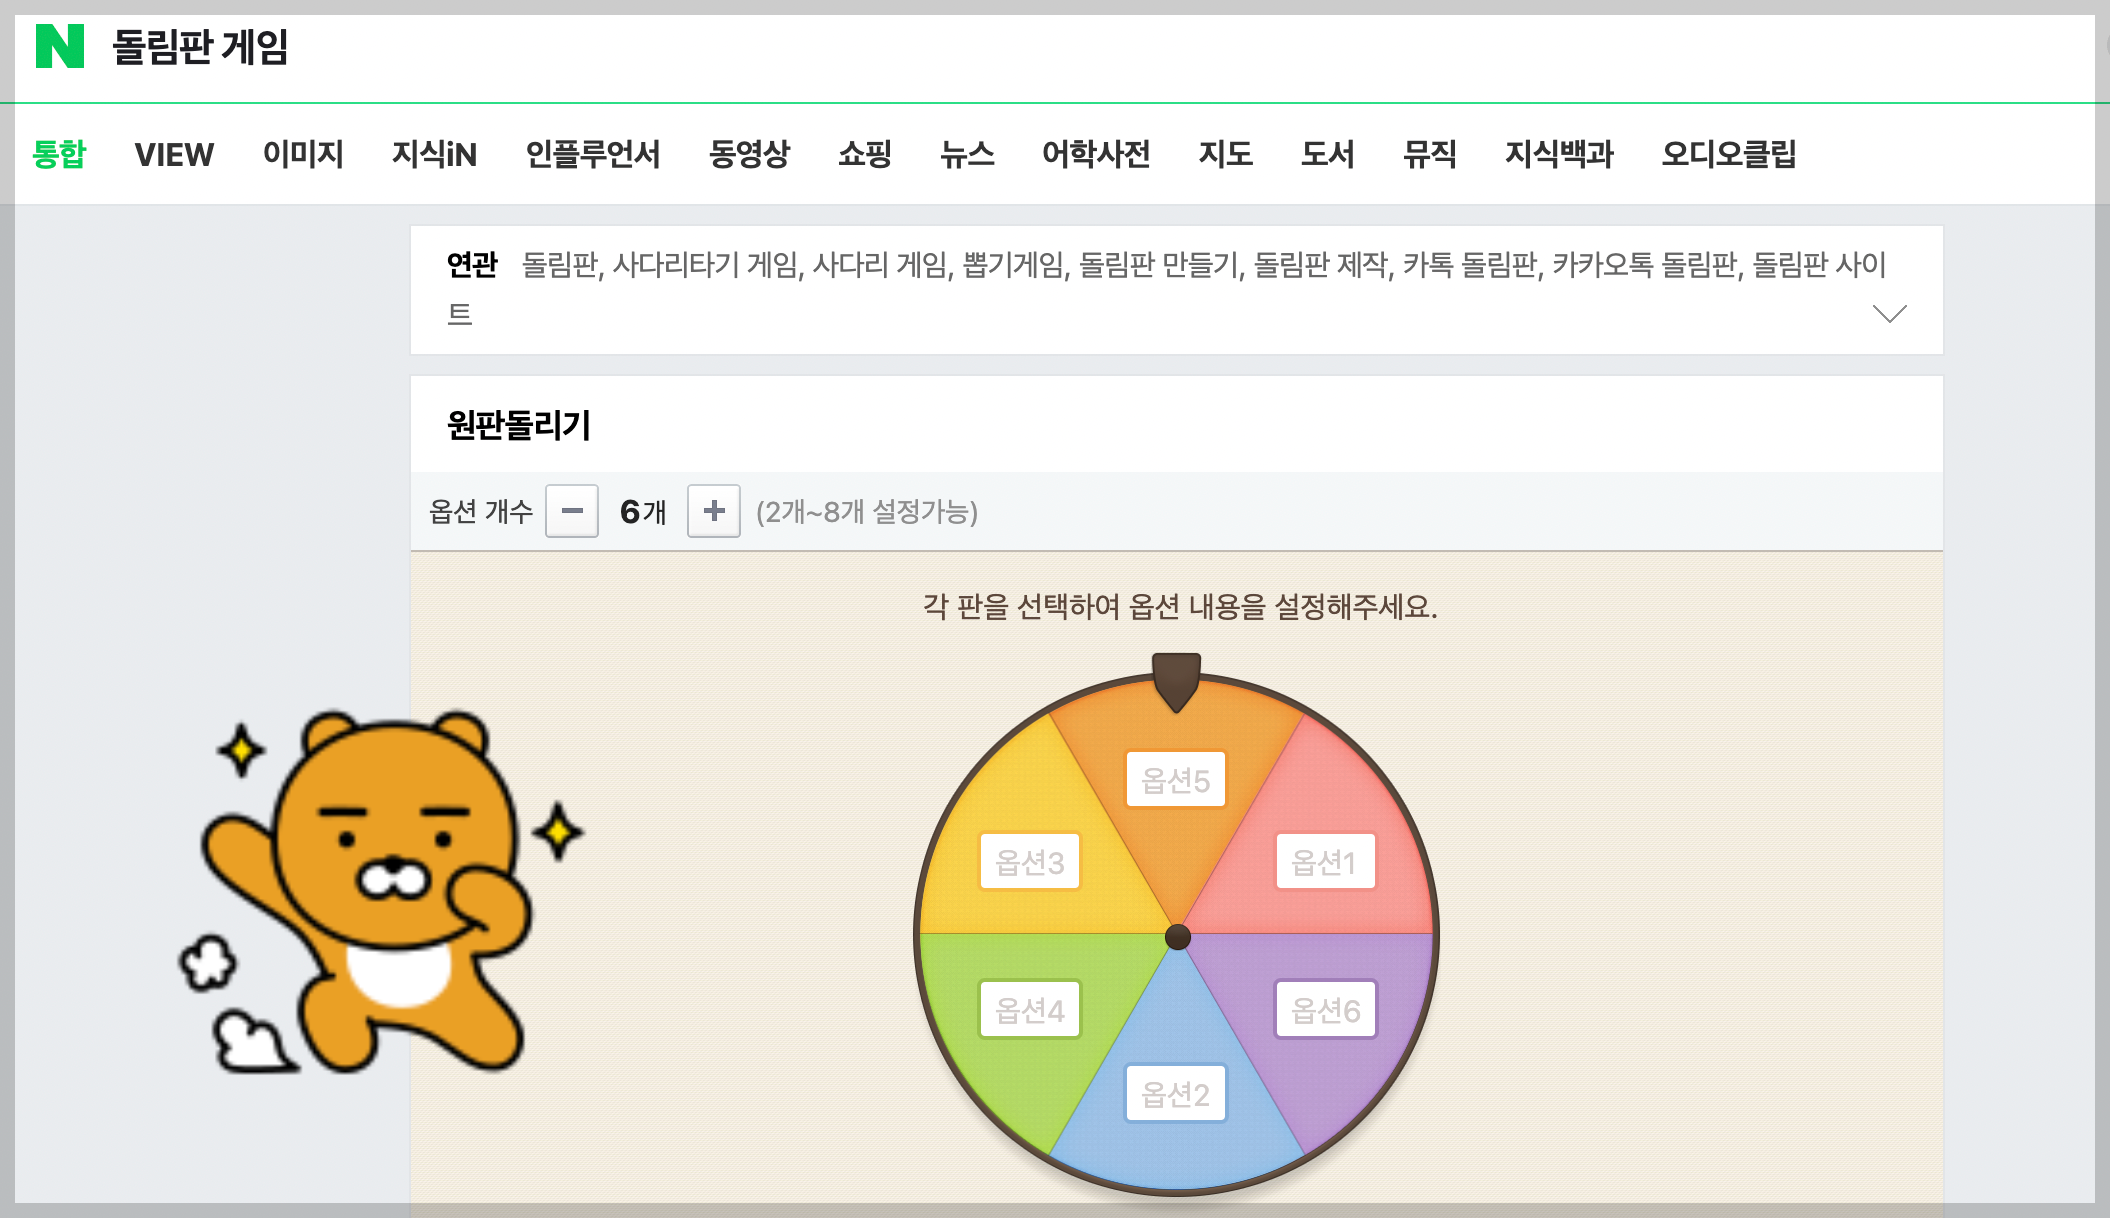Open related search 사다리타기 게임

(705, 265)
